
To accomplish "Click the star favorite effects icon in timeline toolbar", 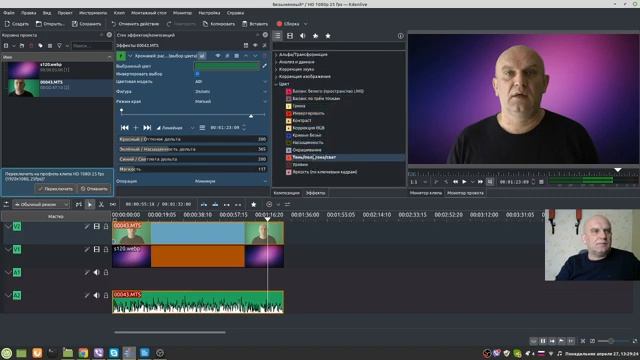I will [253, 204].
